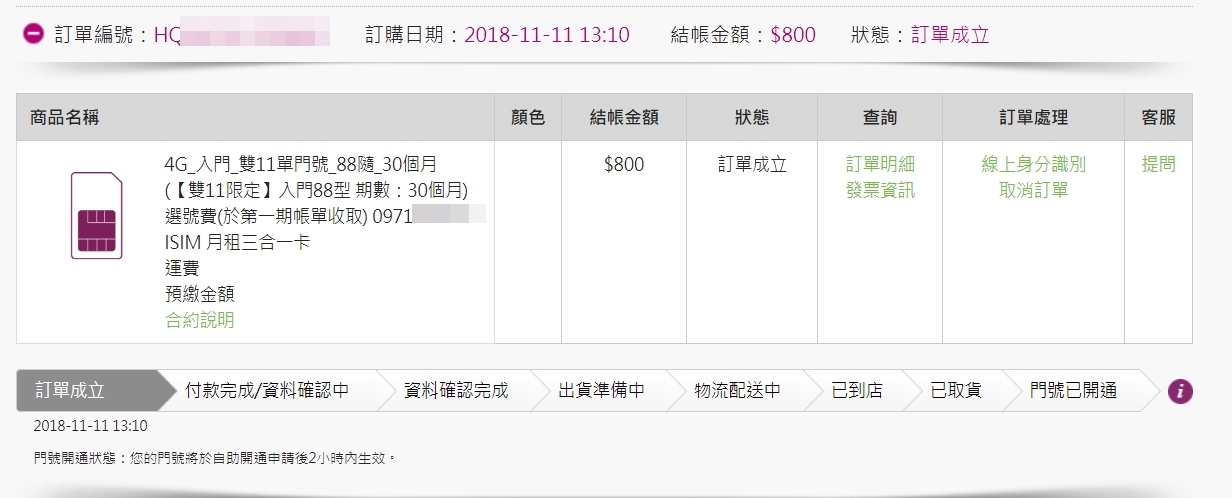Open 訂單明細 order details link
The width and height of the screenshot is (1232, 498).
(880, 164)
